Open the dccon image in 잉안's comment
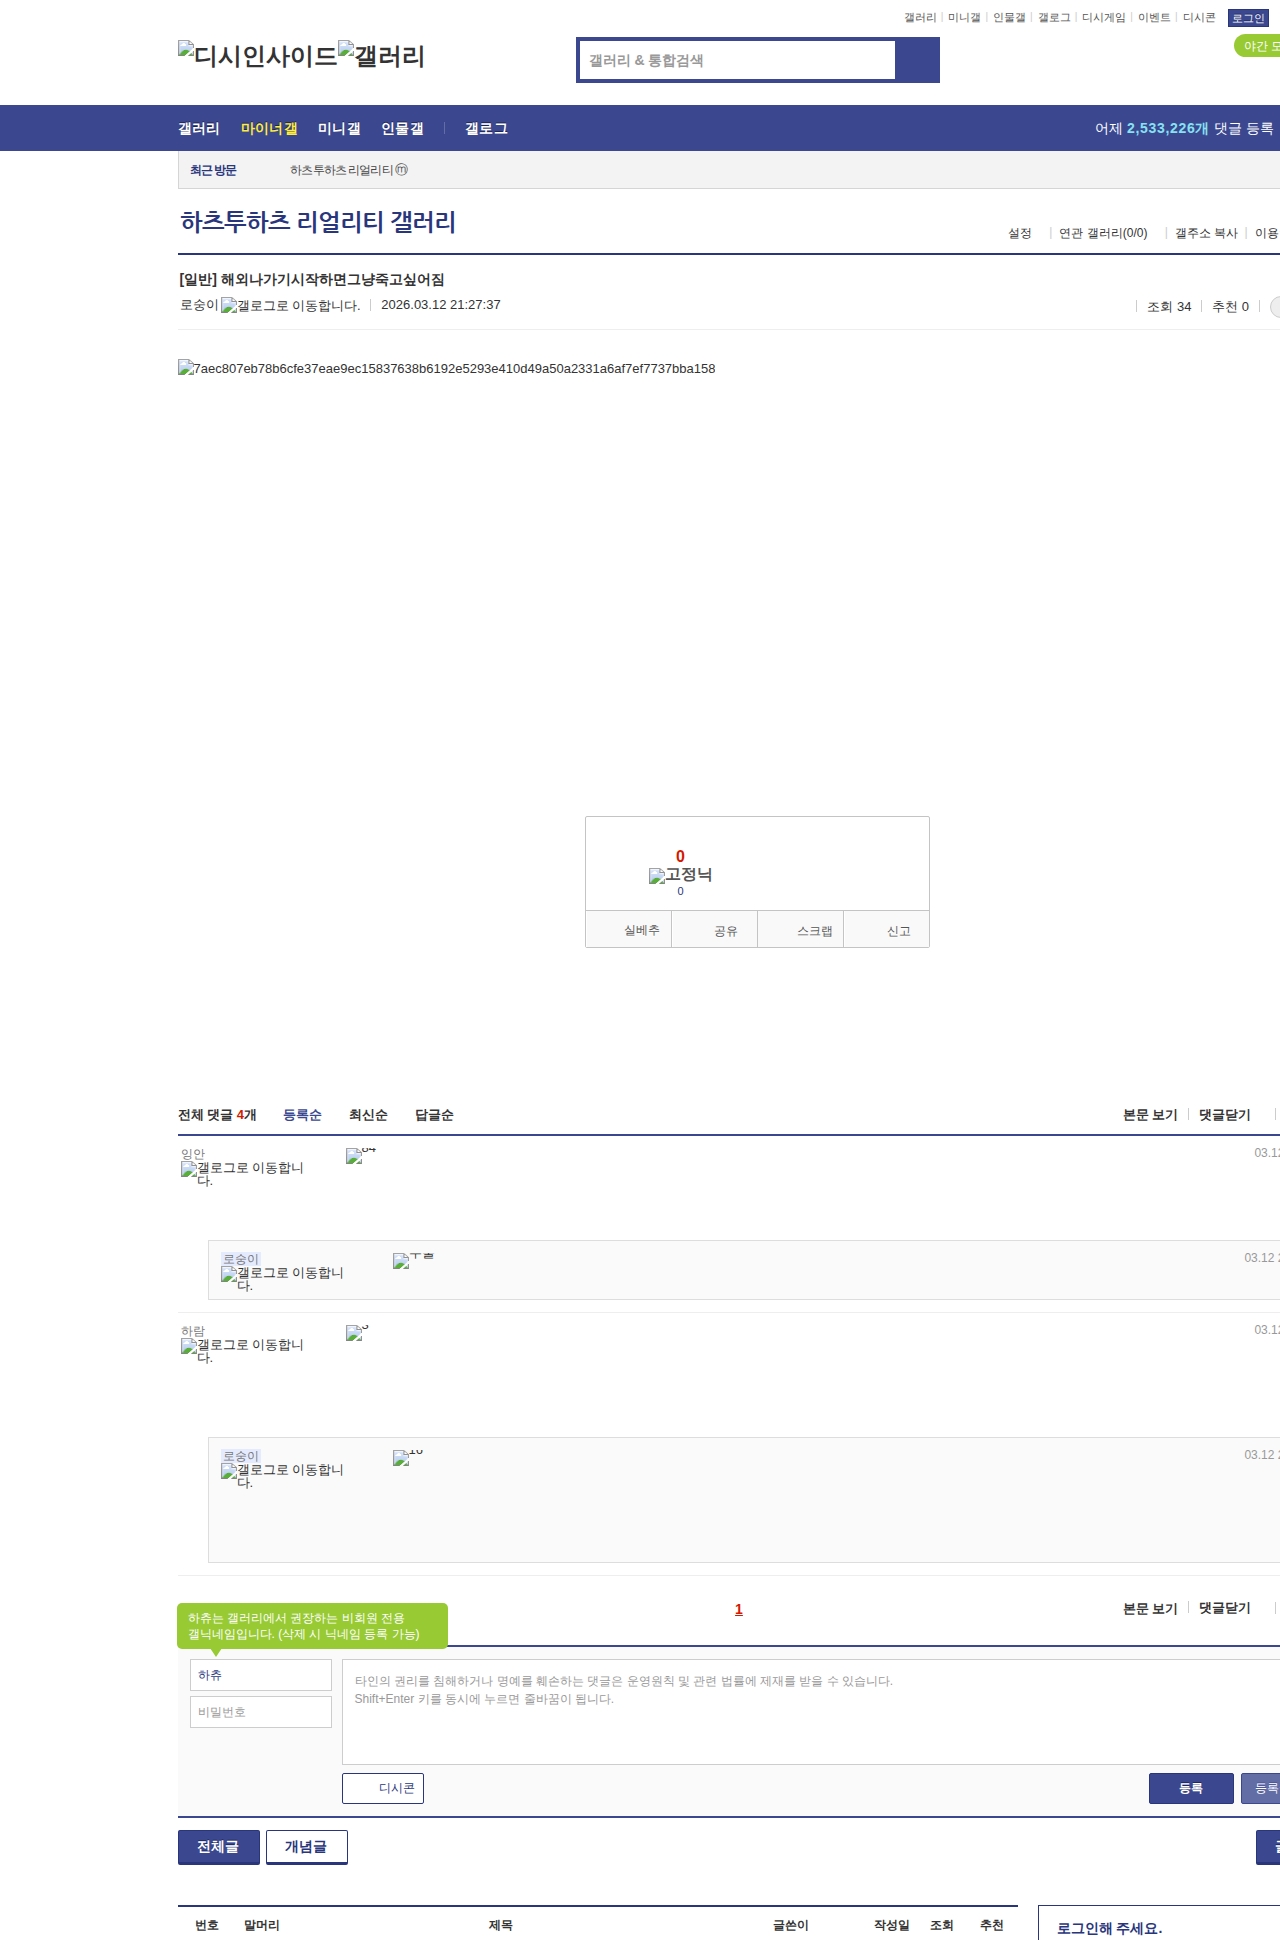This screenshot has width=1280, height=1940. 360,1156
